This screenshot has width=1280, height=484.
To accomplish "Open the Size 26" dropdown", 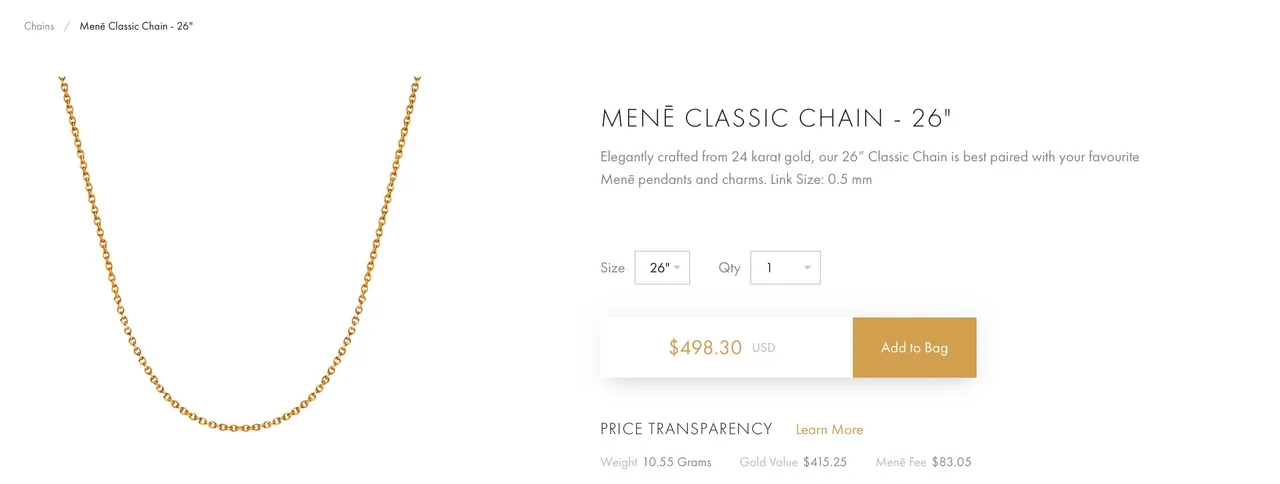I will [662, 268].
